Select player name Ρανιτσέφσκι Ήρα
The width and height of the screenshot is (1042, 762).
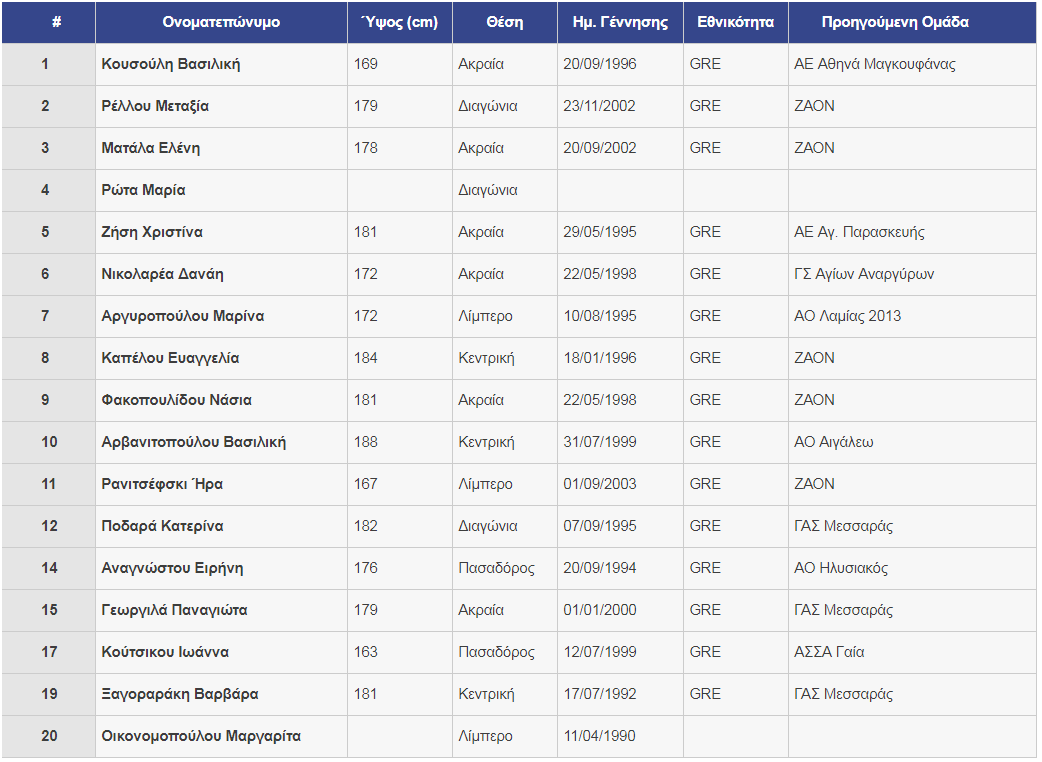(x=162, y=484)
